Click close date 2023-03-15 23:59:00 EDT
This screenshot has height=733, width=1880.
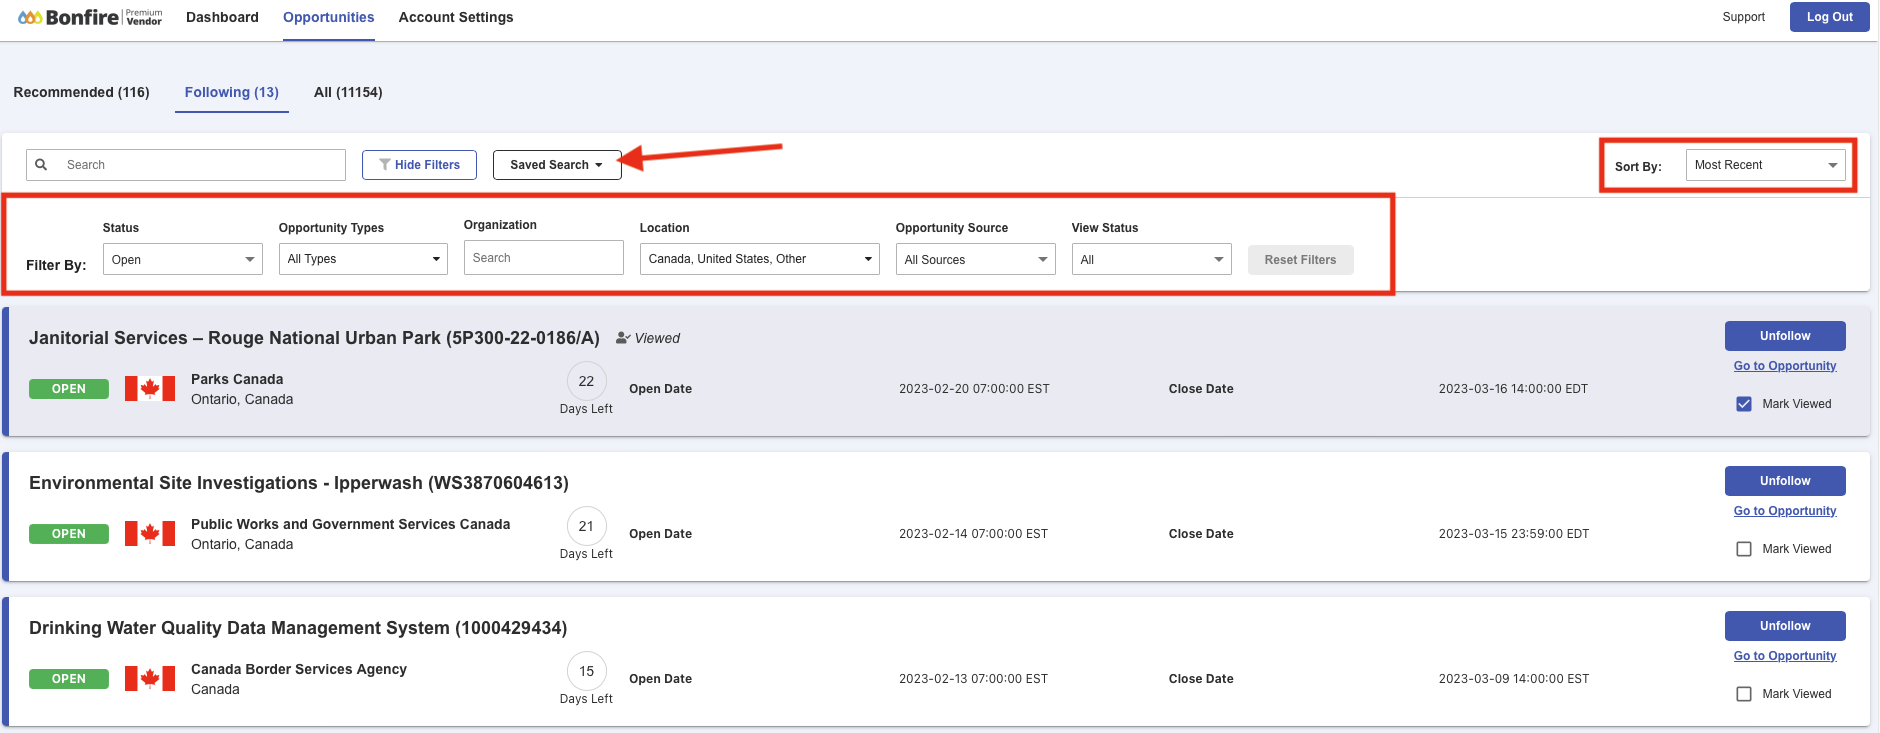click(1514, 534)
